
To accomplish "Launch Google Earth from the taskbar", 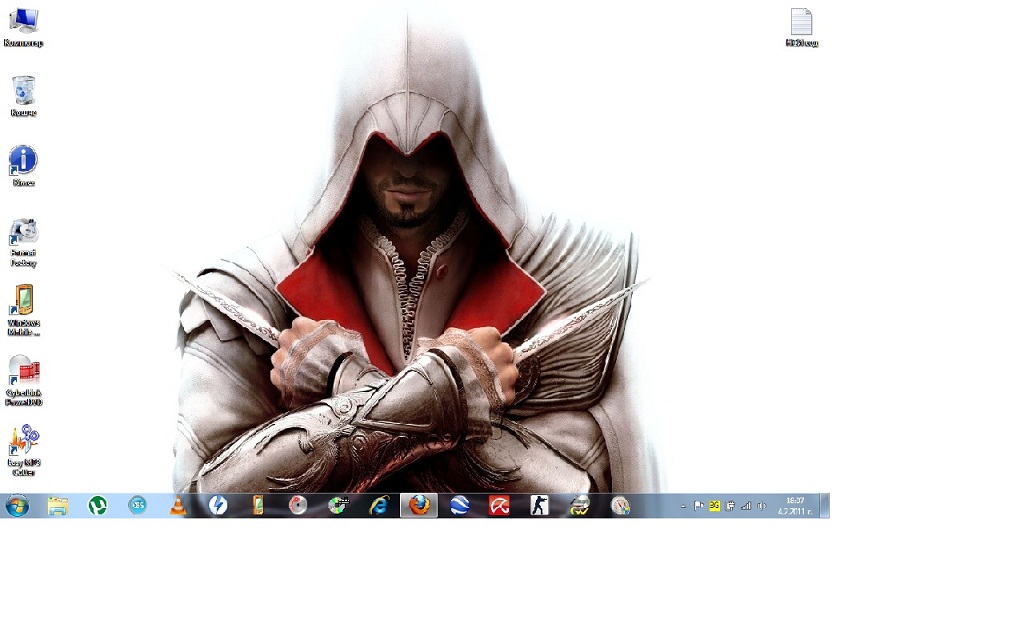I will point(459,506).
